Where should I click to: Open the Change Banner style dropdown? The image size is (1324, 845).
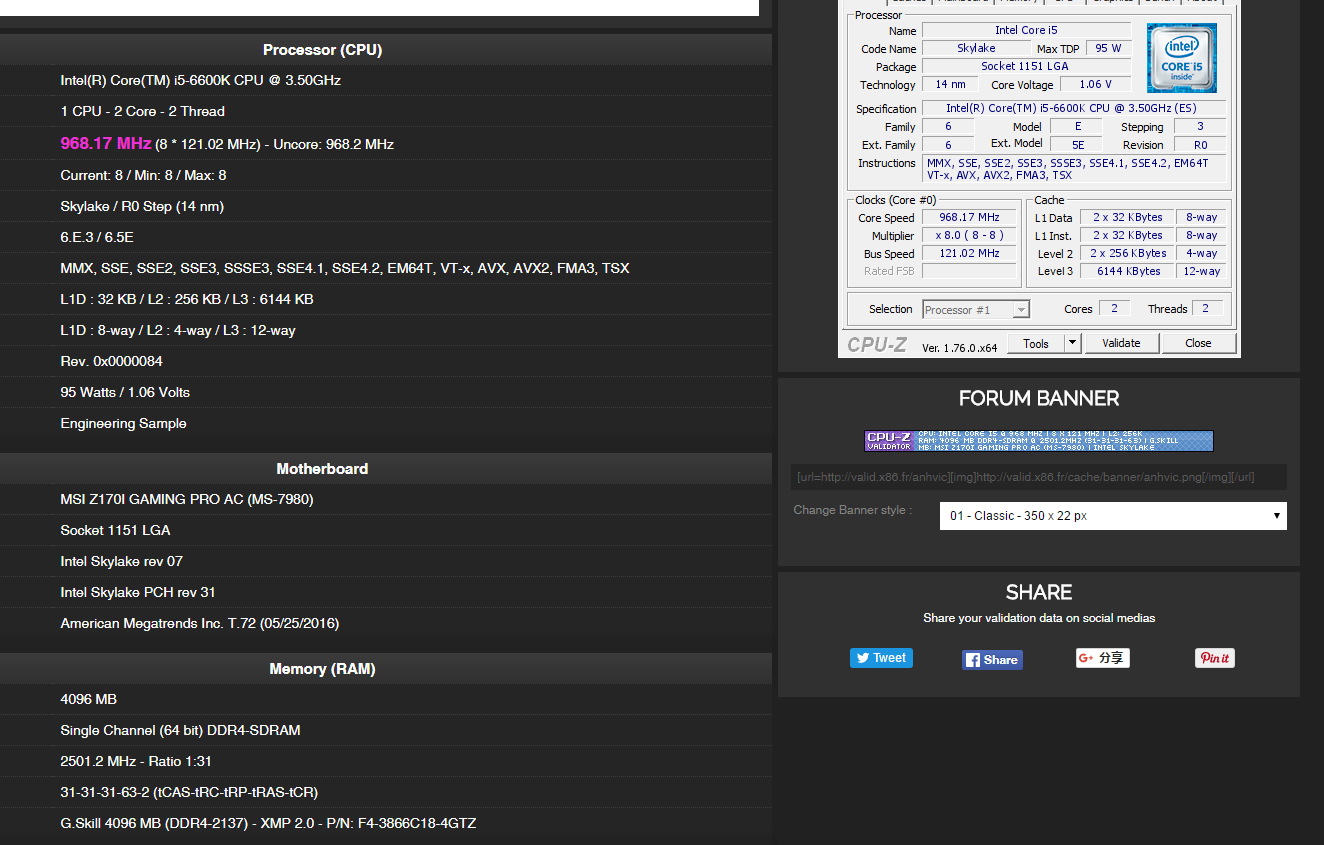1112,516
